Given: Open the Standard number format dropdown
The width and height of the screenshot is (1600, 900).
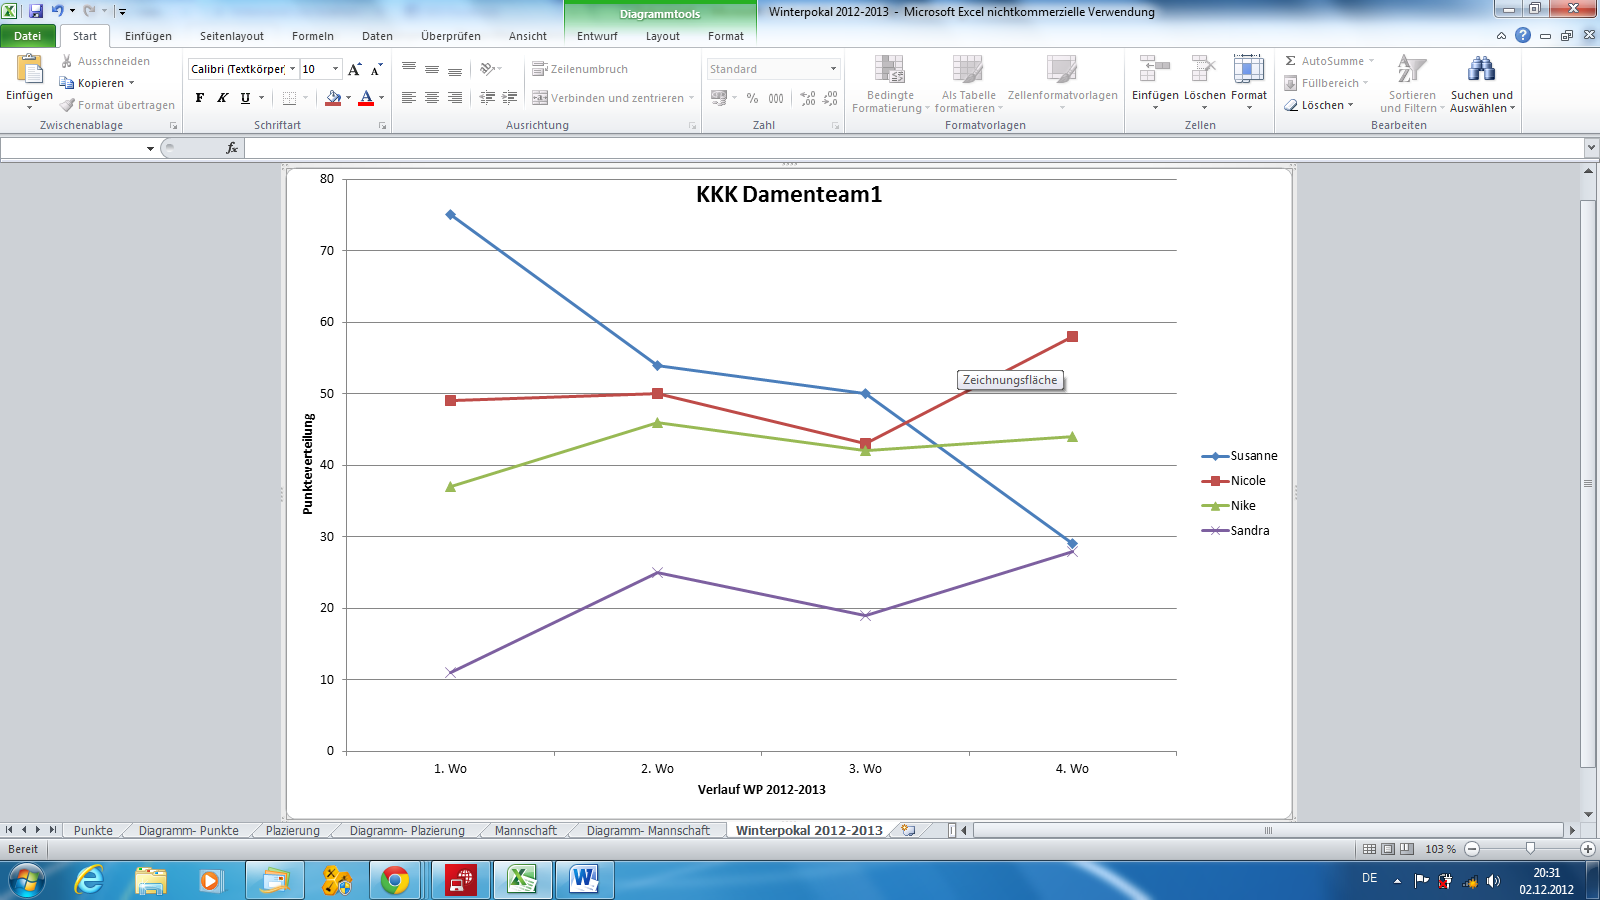Looking at the screenshot, I should tap(833, 69).
